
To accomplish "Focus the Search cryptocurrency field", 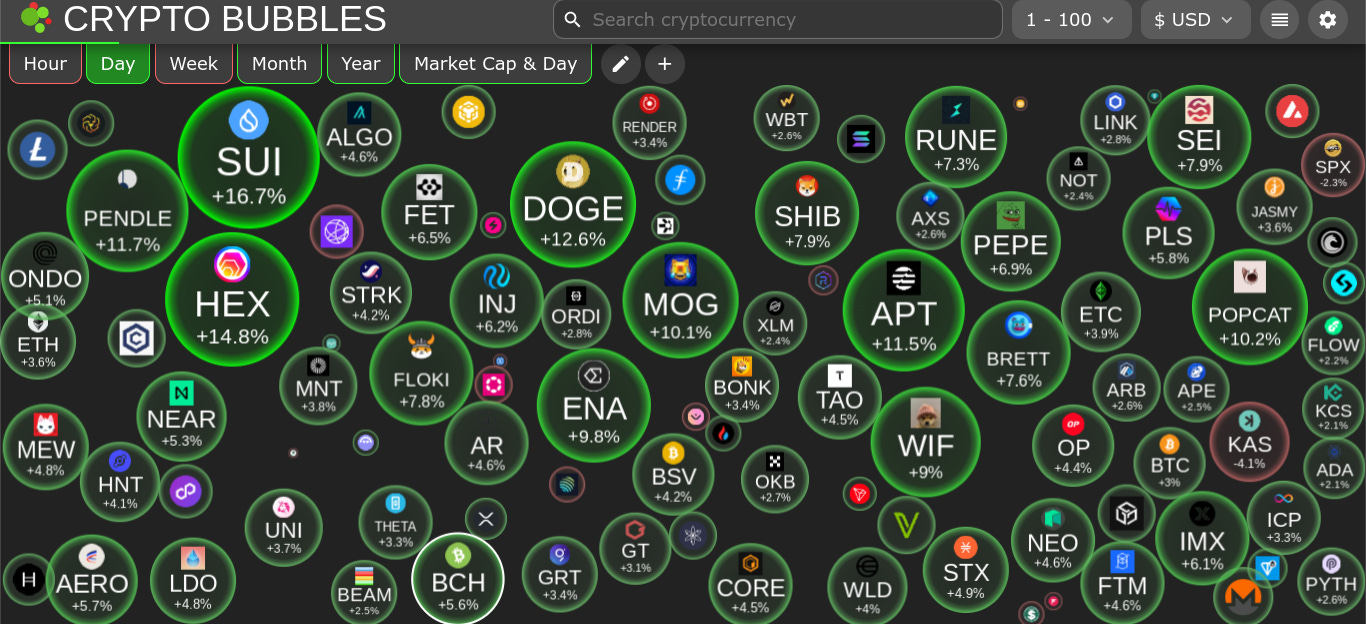I will 778,20.
